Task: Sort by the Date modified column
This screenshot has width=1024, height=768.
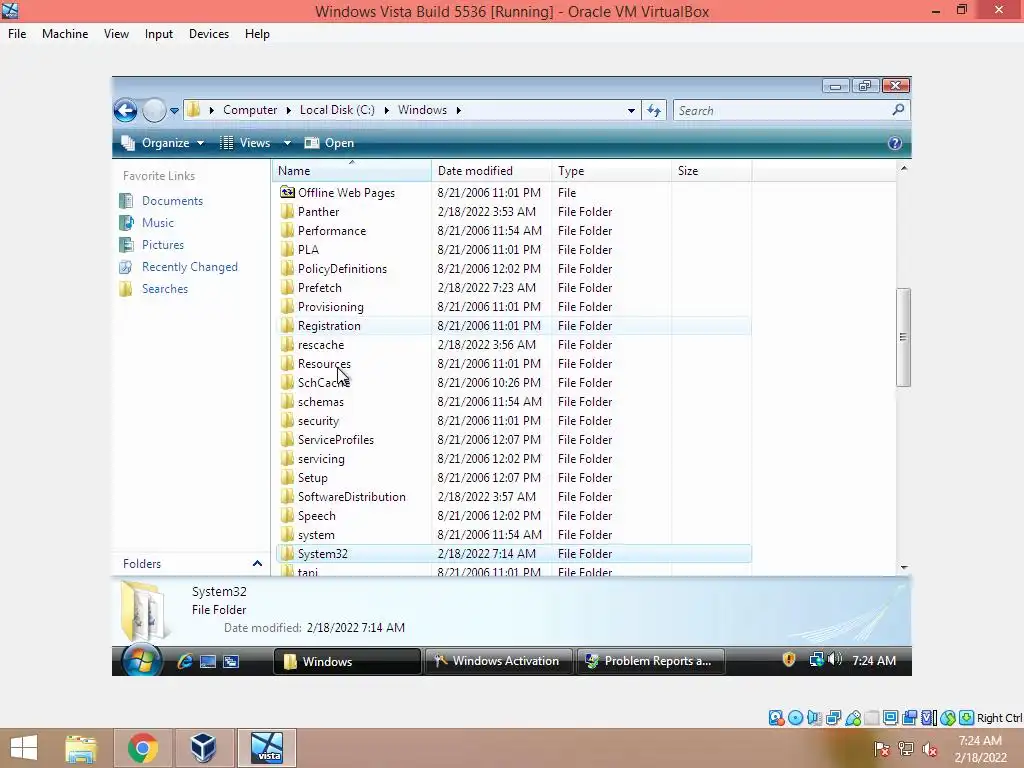Action: pyautogui.click(x=491, y=170)
